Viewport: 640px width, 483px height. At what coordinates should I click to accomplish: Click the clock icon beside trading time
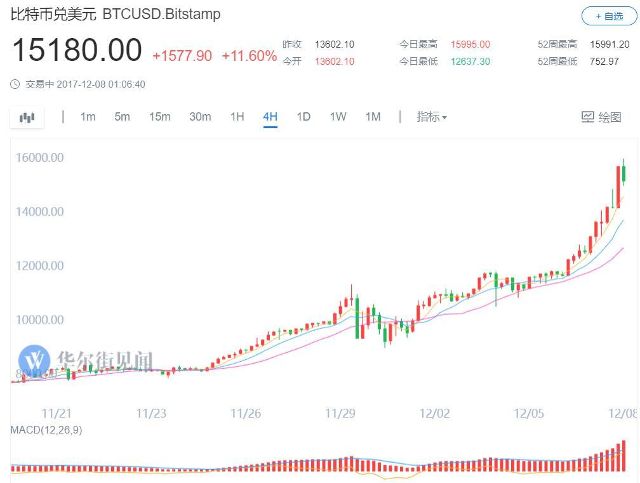click(15, 85)
